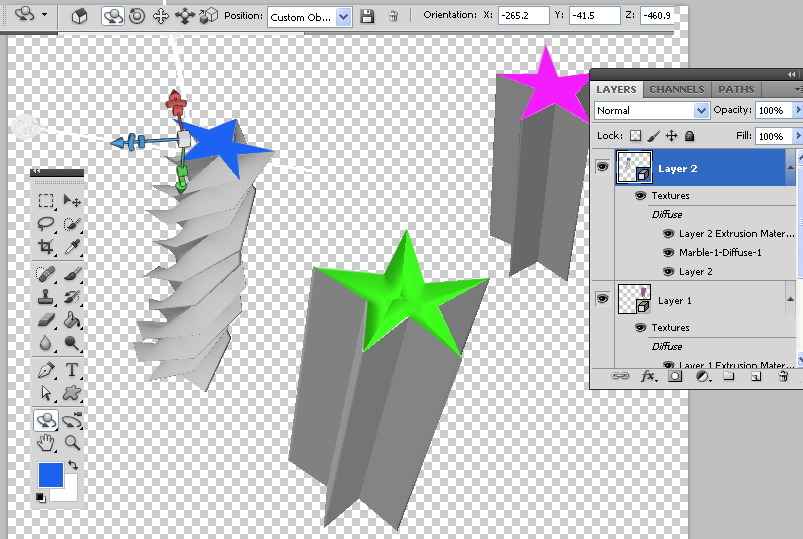The image size is (803, 539).
Task: Select the Zoom tool in toolbox
Action: click(72, 442)
